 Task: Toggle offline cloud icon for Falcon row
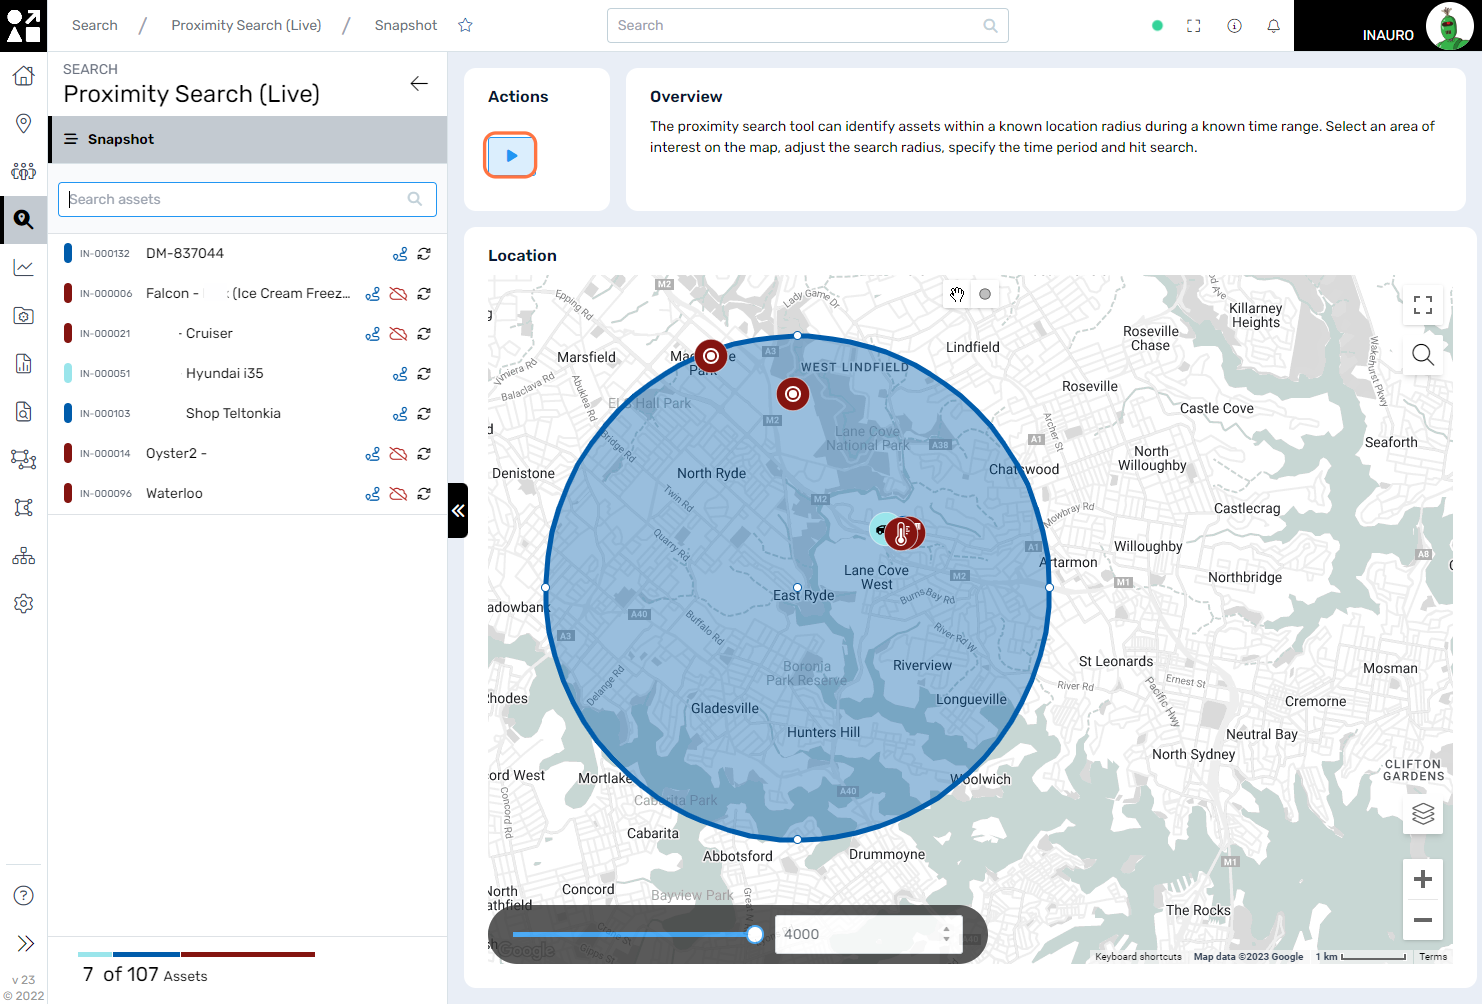[398, 294]
